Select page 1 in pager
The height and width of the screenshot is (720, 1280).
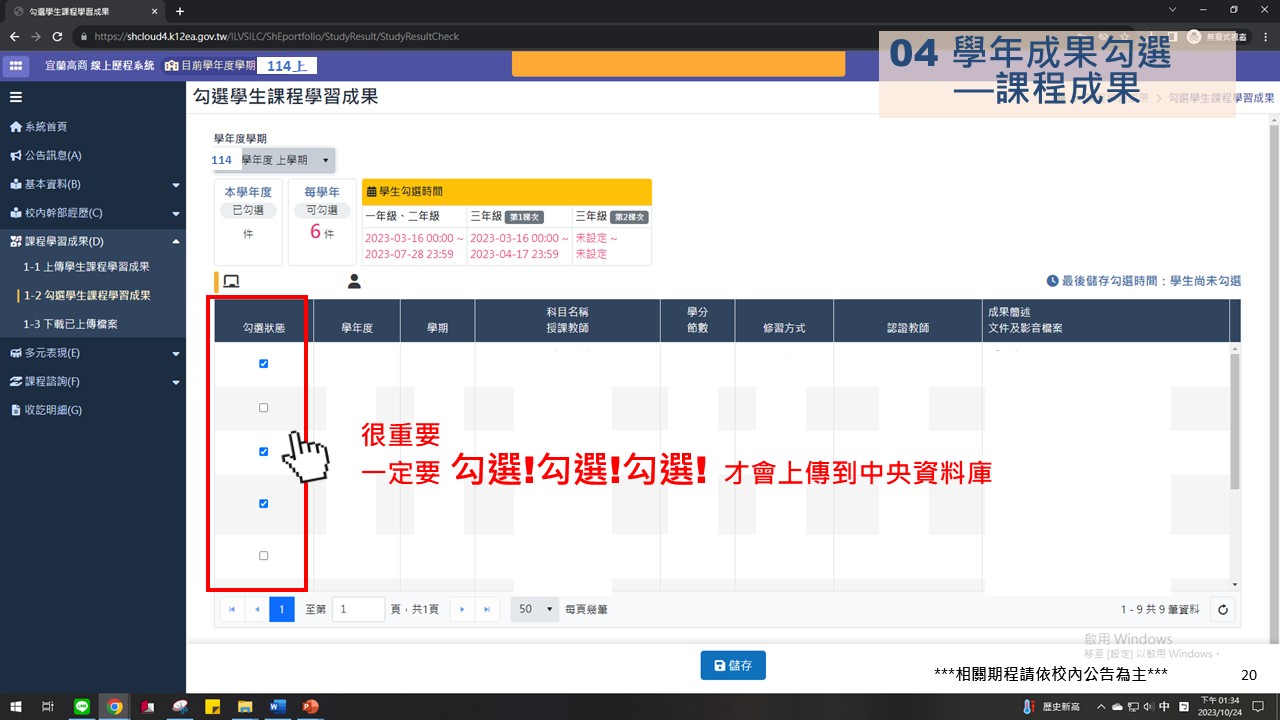(x=282, y=609)
